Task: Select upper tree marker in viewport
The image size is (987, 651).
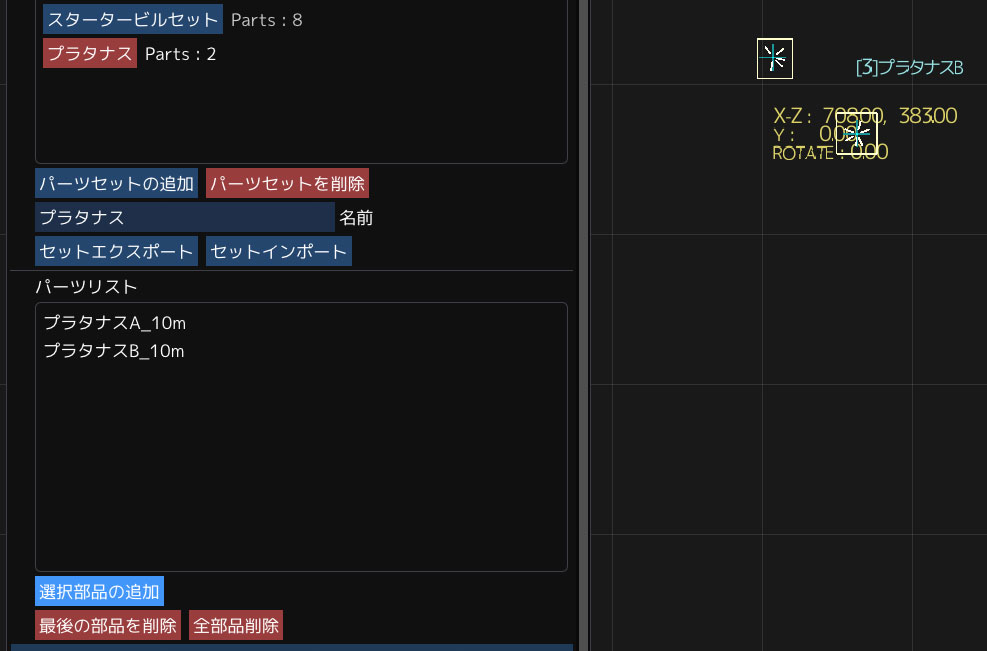Action: pyautogui.click(x=774, y=59)
